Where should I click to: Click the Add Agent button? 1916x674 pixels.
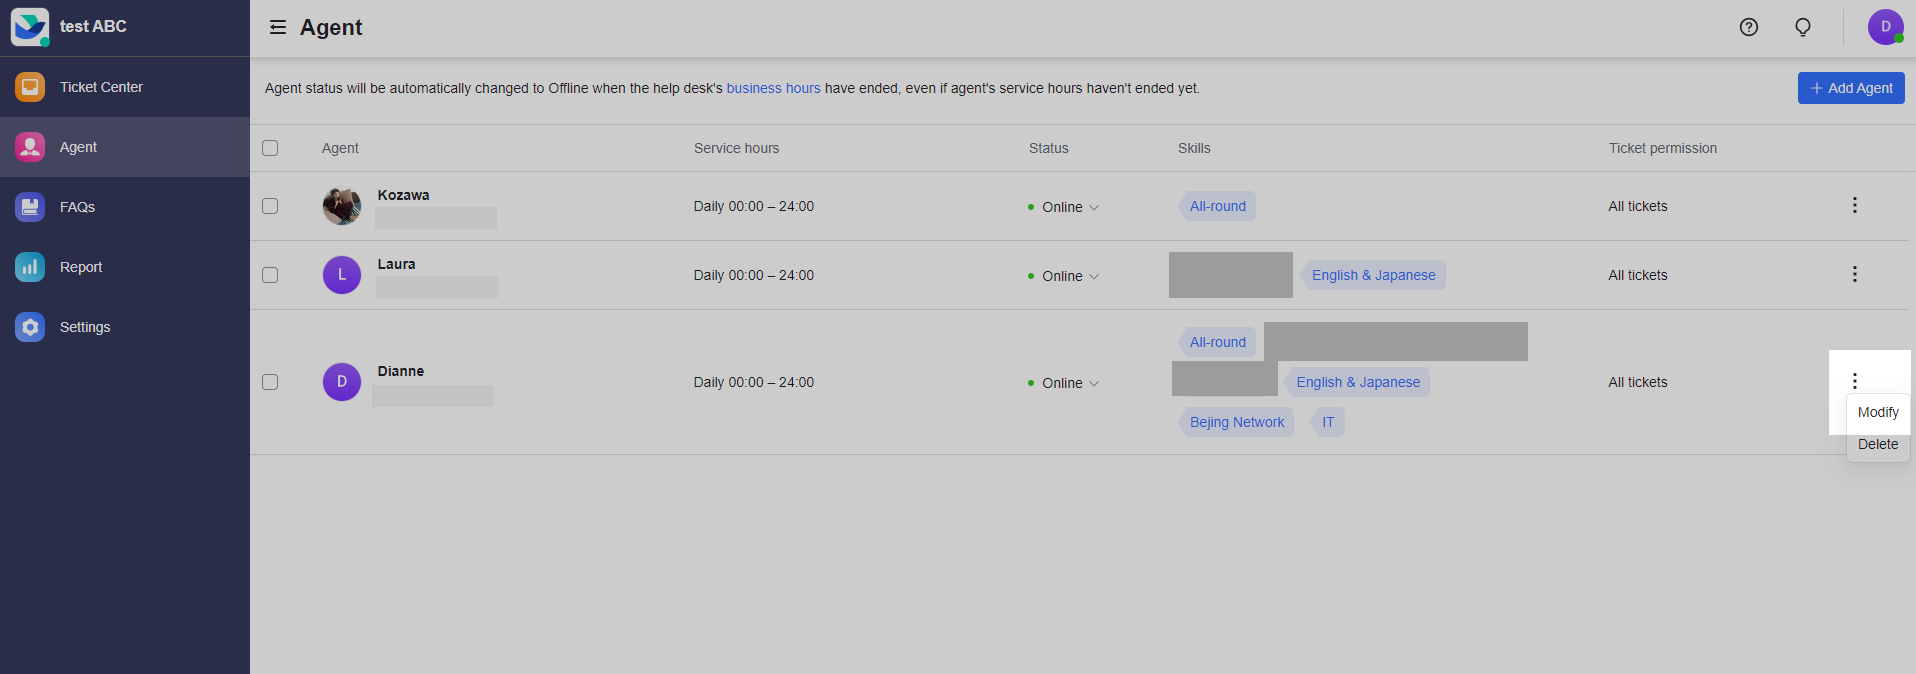[1851, 88]
